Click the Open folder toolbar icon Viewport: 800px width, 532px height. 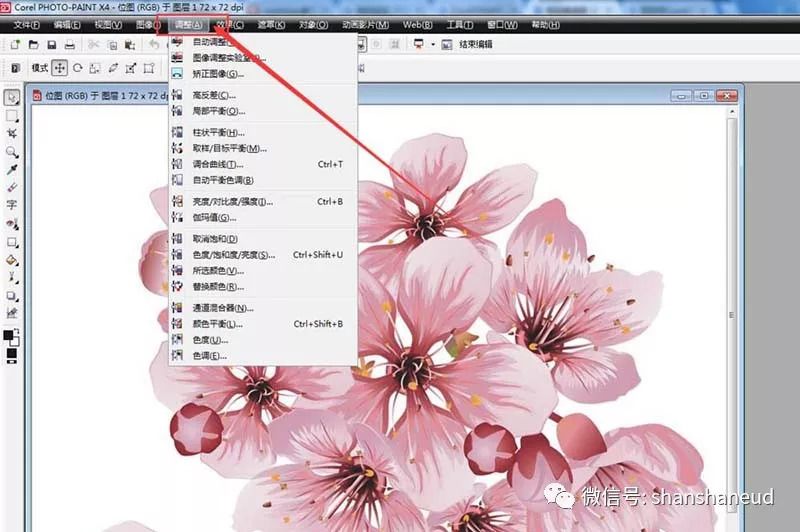pos(33,45)
